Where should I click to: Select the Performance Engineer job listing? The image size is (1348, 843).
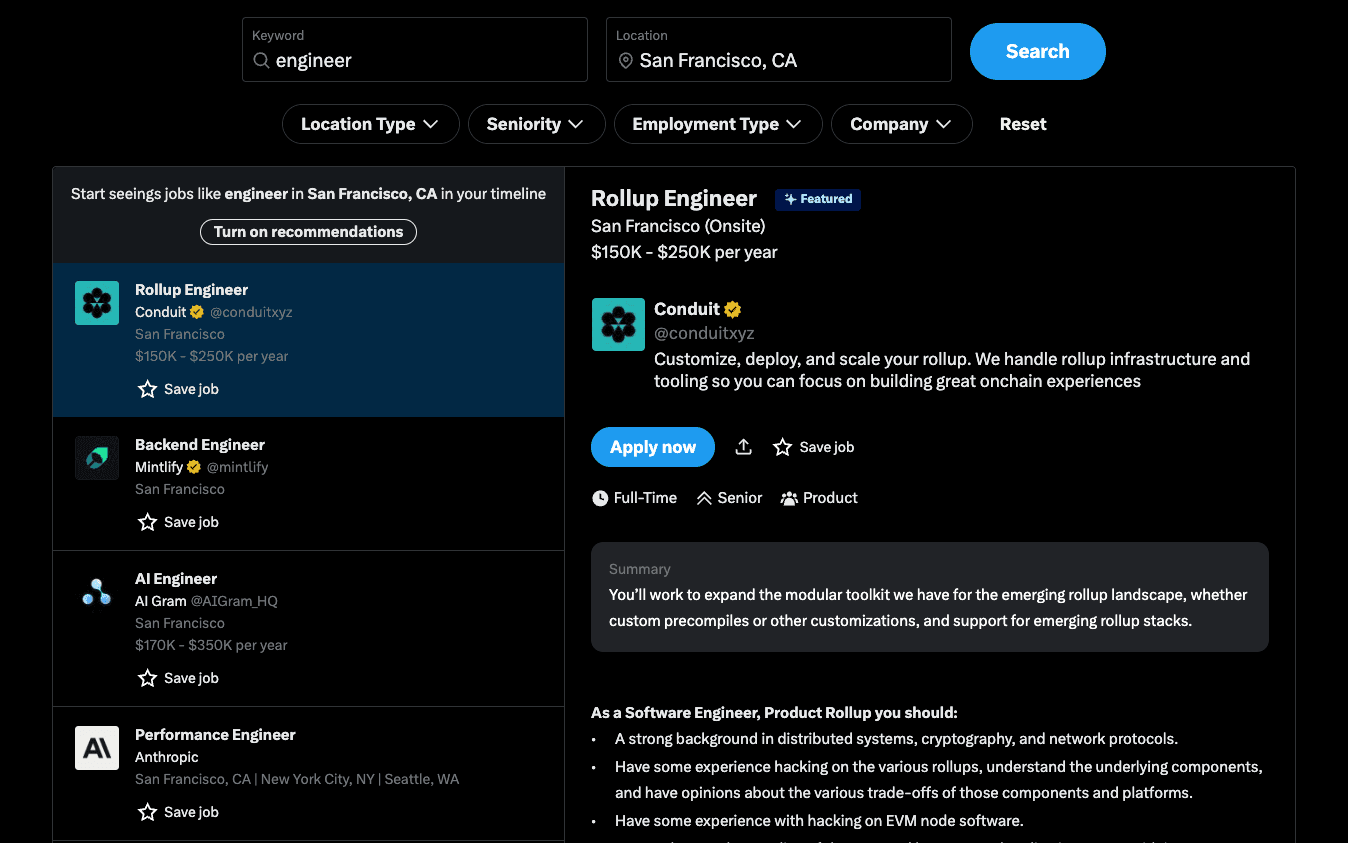click(215, 735)
